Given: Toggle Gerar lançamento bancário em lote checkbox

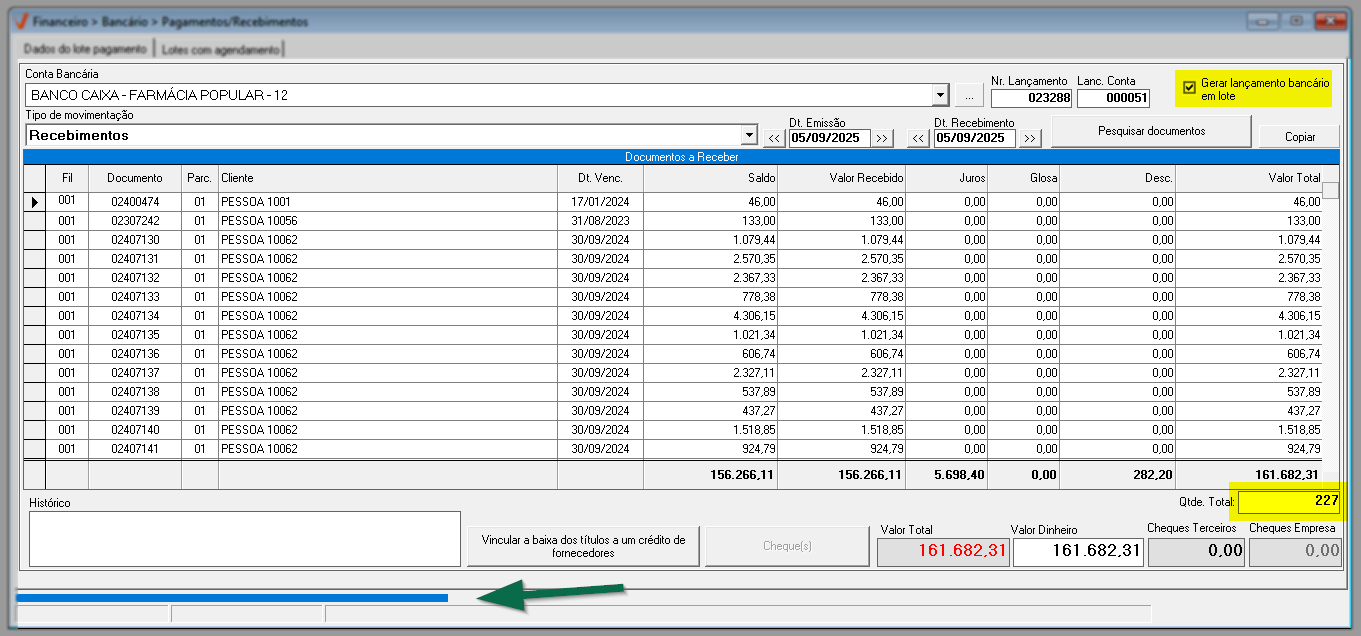Looking at the screenshot, I should click(1189, 88).
